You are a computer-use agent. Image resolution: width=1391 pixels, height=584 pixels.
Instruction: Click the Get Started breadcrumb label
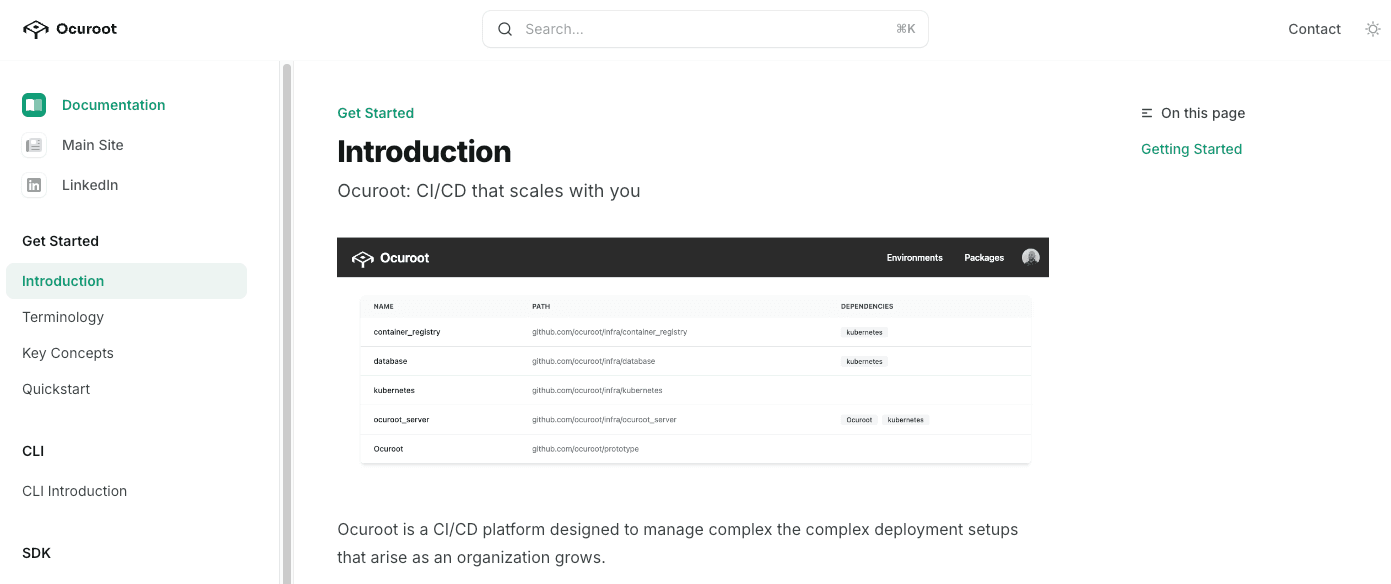(375, 113)
